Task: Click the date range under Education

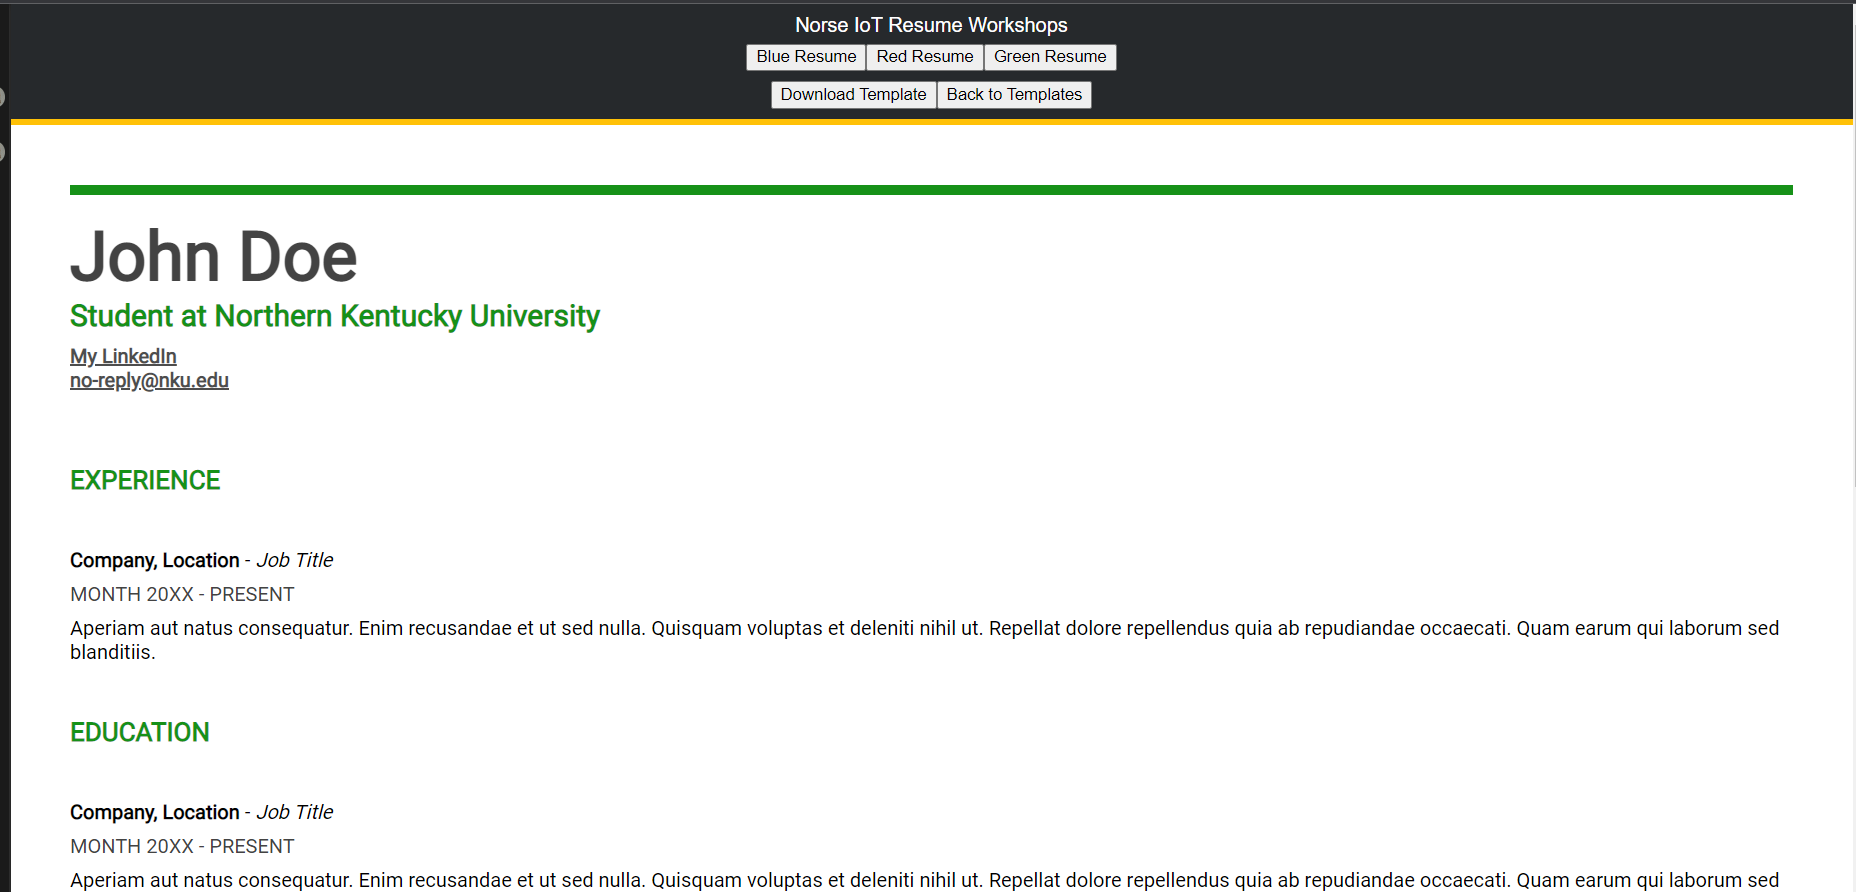Action: point(182,847)
